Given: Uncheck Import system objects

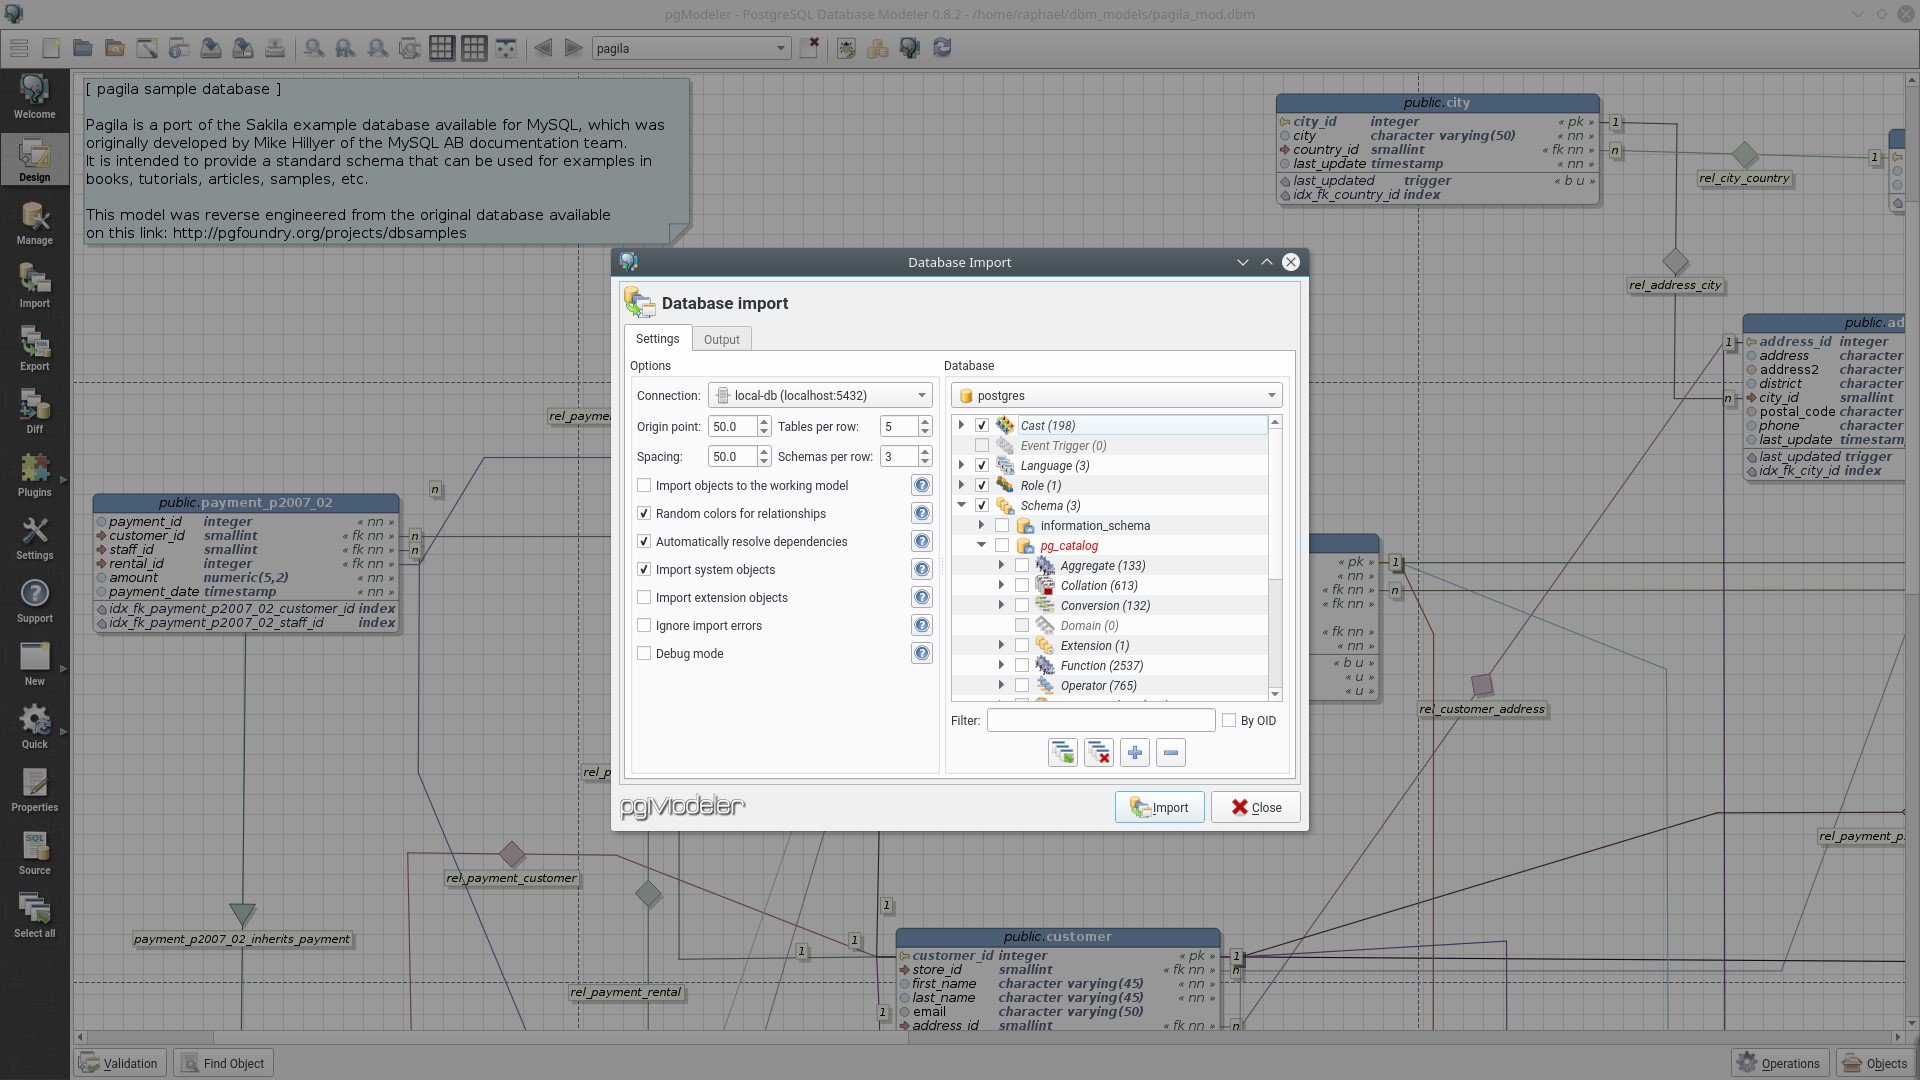Looking at the screenshot, I should (x=644, y=569).
